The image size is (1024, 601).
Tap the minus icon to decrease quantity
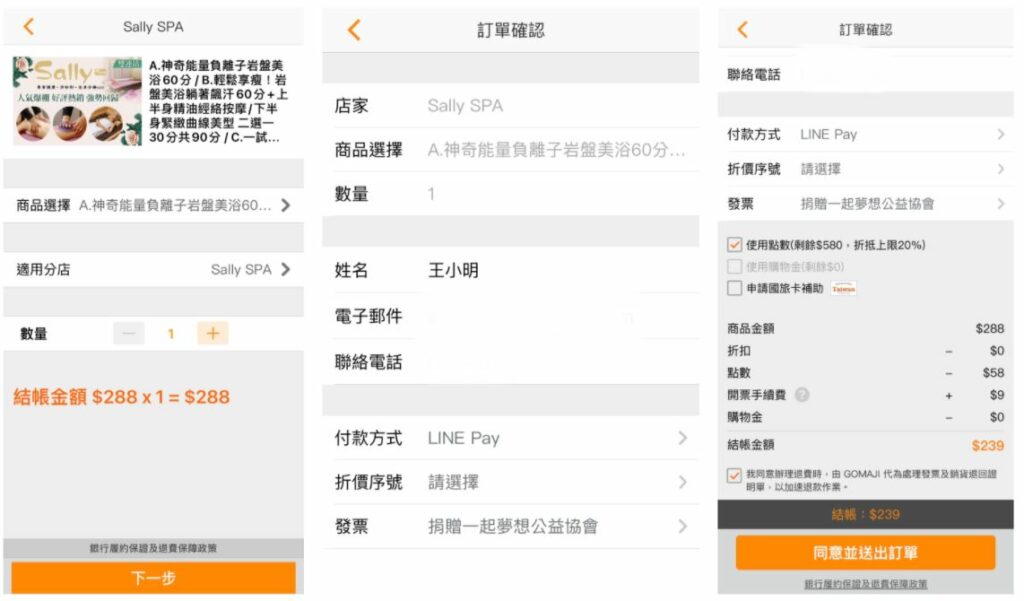[131, 333]
